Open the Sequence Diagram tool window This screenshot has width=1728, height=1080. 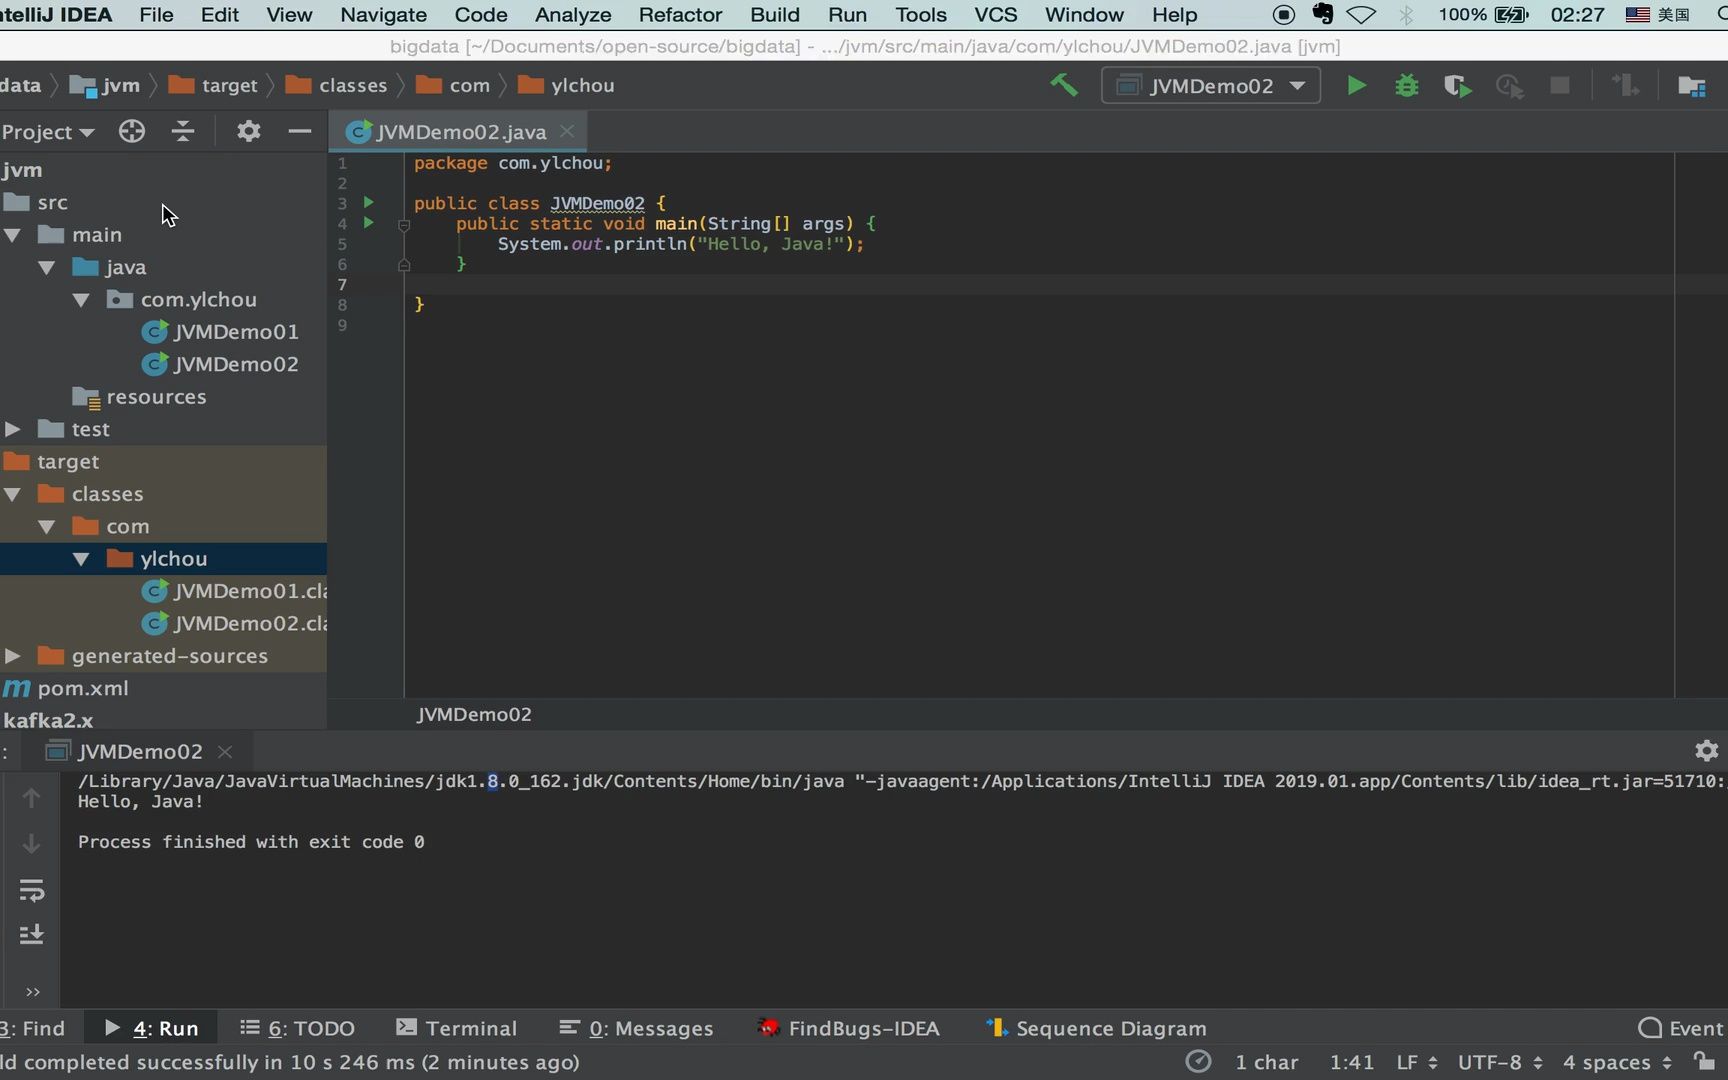pos(1096,1028)
